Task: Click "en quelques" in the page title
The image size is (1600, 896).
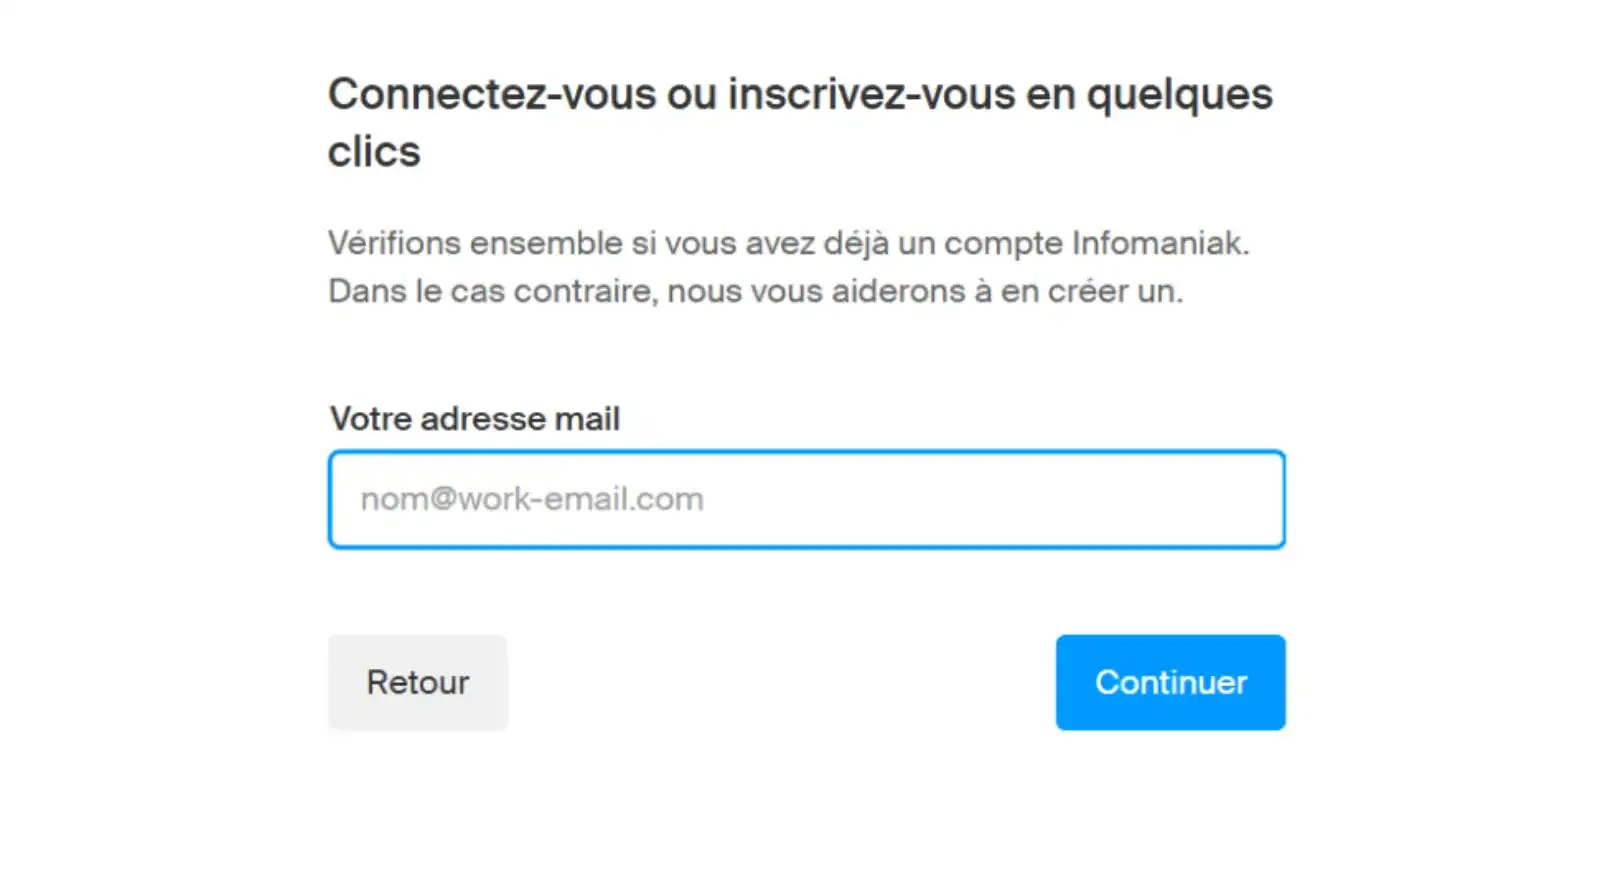Action: click(x=1149, y=95)
